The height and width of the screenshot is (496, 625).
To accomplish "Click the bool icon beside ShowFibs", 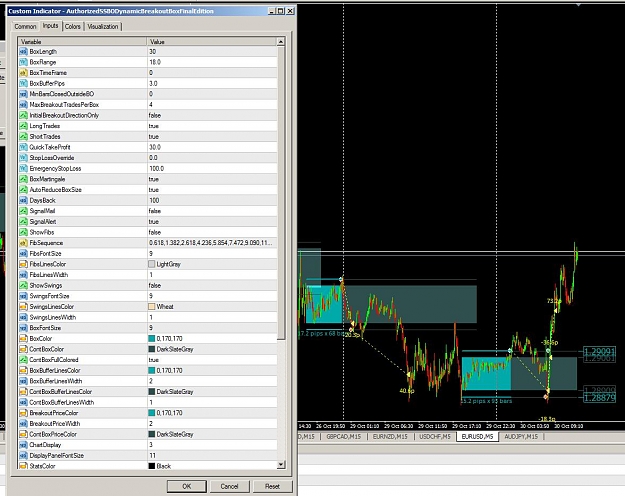I will click(24, 232).
